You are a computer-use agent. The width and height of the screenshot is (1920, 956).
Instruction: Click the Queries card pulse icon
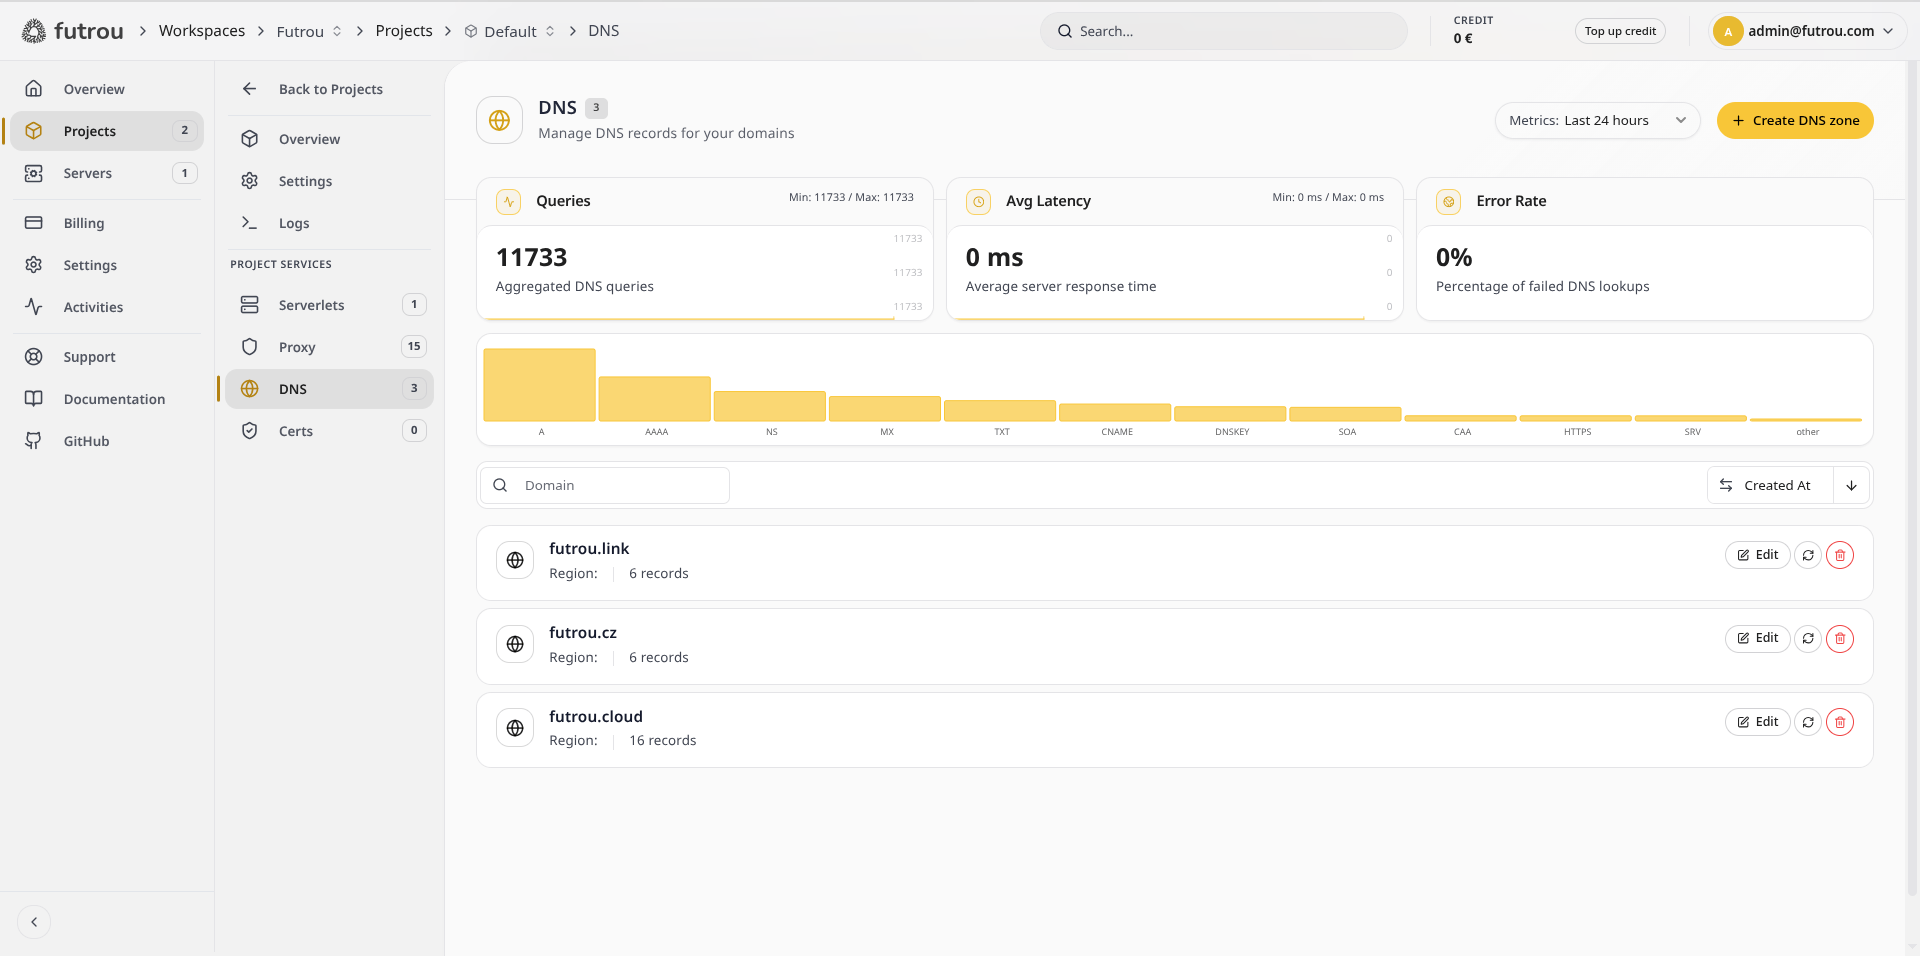[x=509, y=201]
